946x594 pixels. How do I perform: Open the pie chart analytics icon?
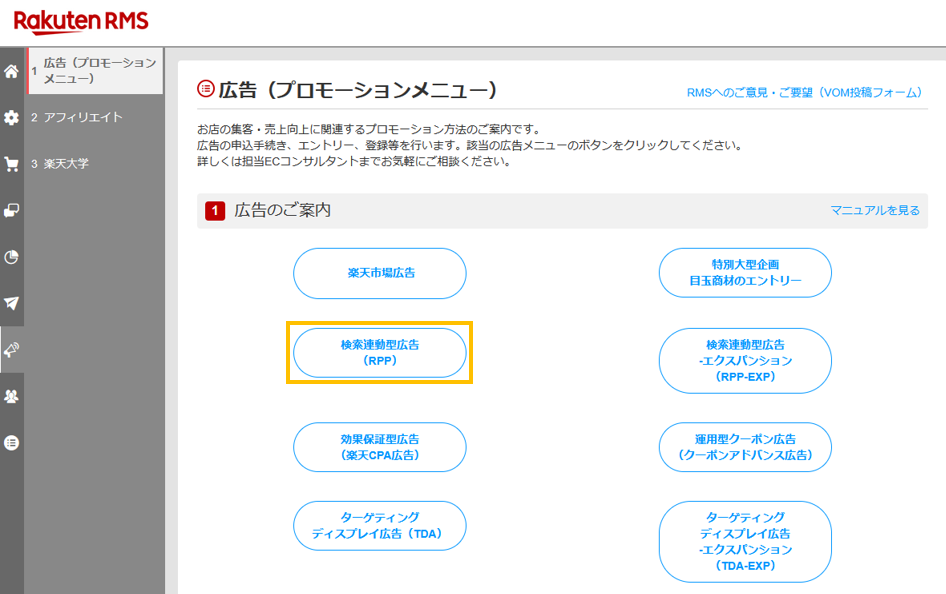11,257
